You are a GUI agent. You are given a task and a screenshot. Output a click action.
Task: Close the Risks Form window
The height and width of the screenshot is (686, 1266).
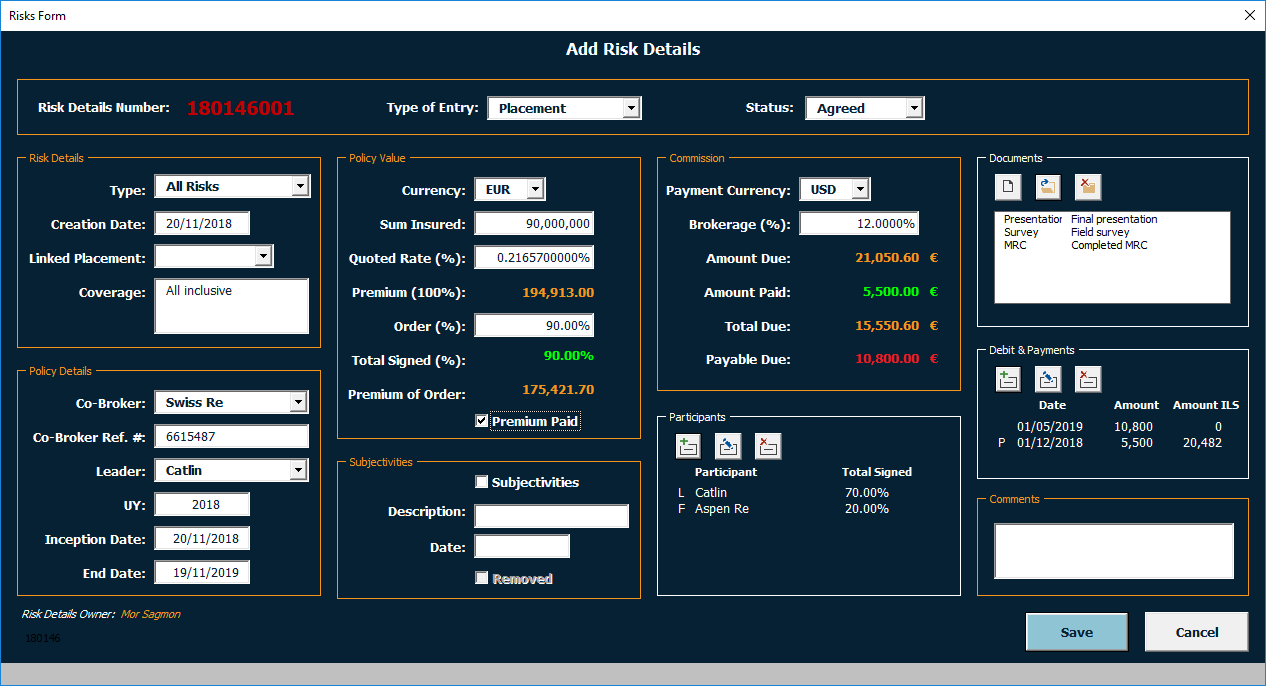coord(1249,15)
